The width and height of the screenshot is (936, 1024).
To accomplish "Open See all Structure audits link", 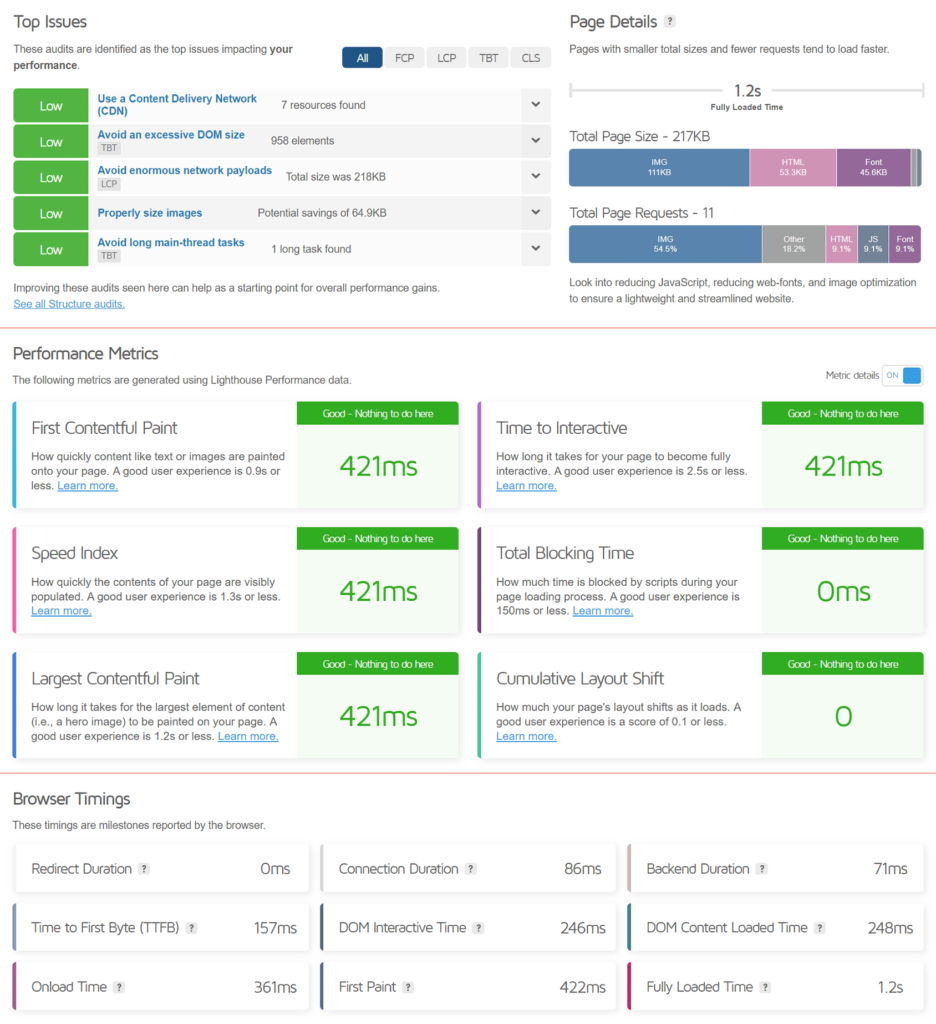I will [x=68, y=303].
